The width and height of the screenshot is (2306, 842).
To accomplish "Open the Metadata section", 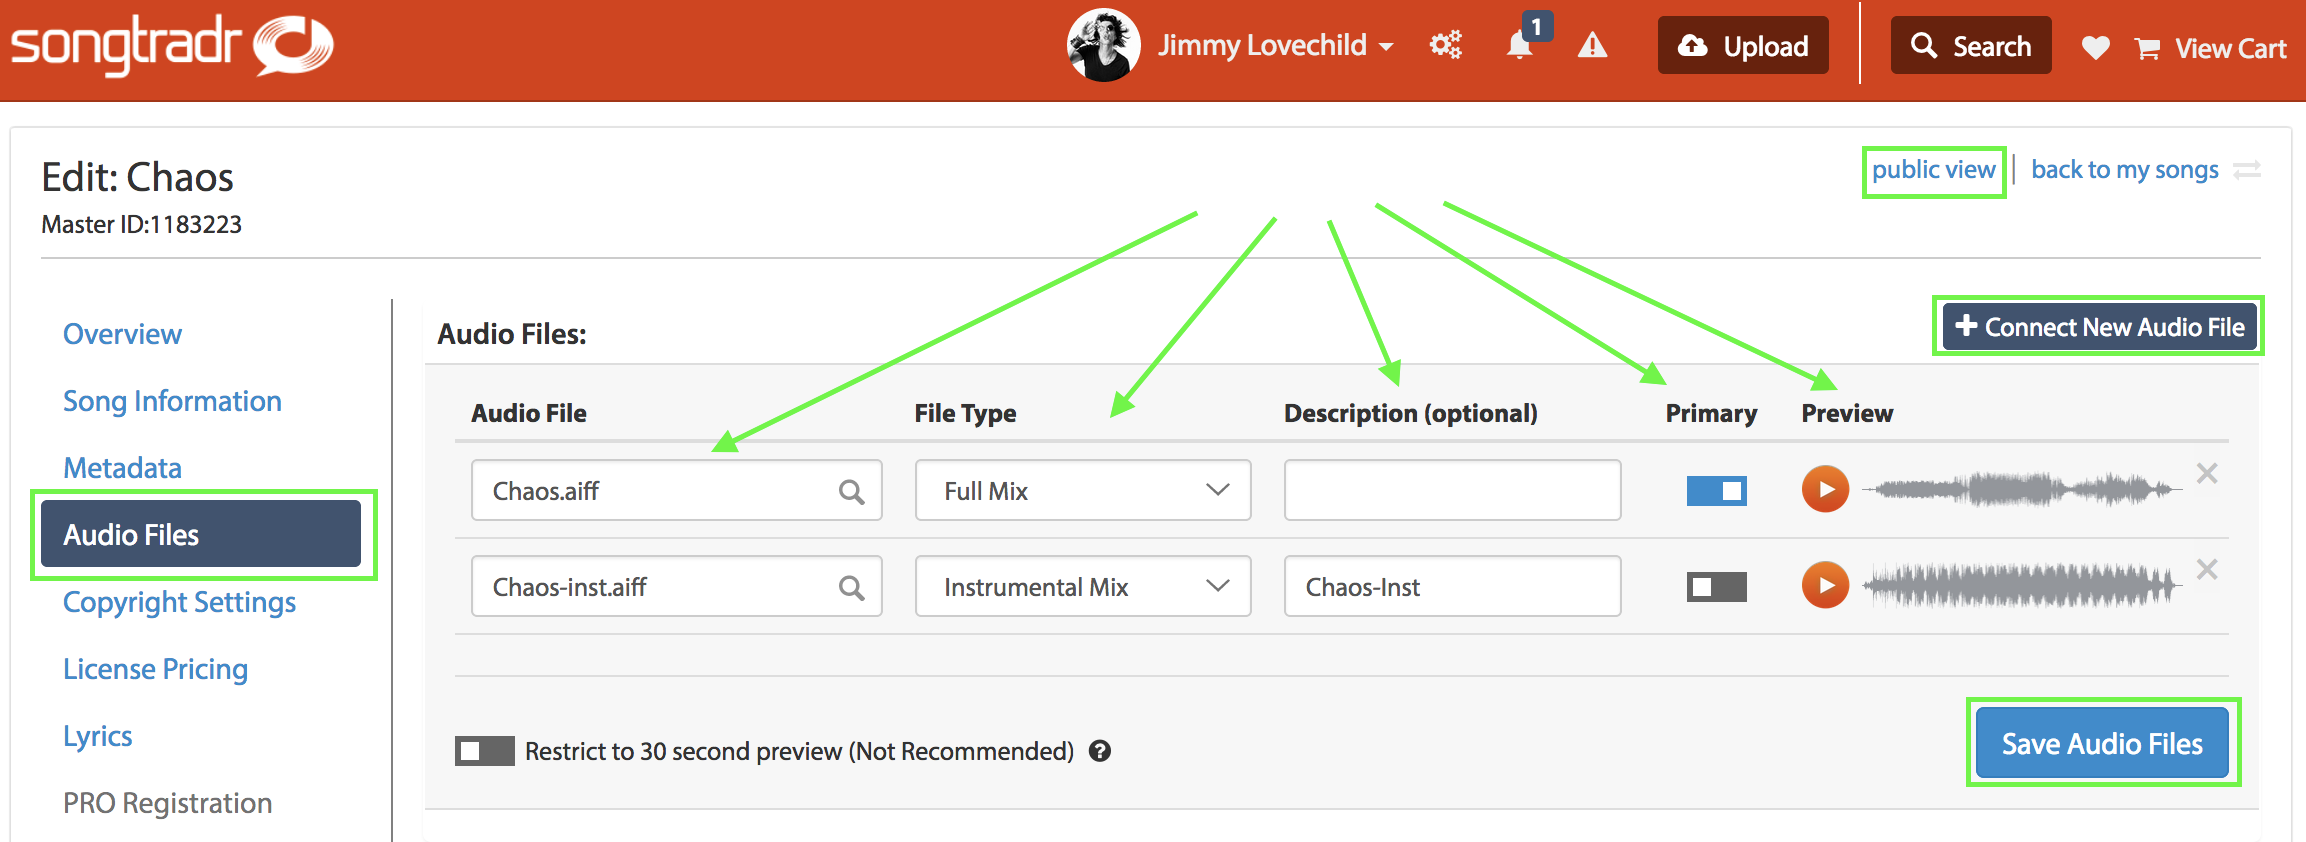I will 122,468.
